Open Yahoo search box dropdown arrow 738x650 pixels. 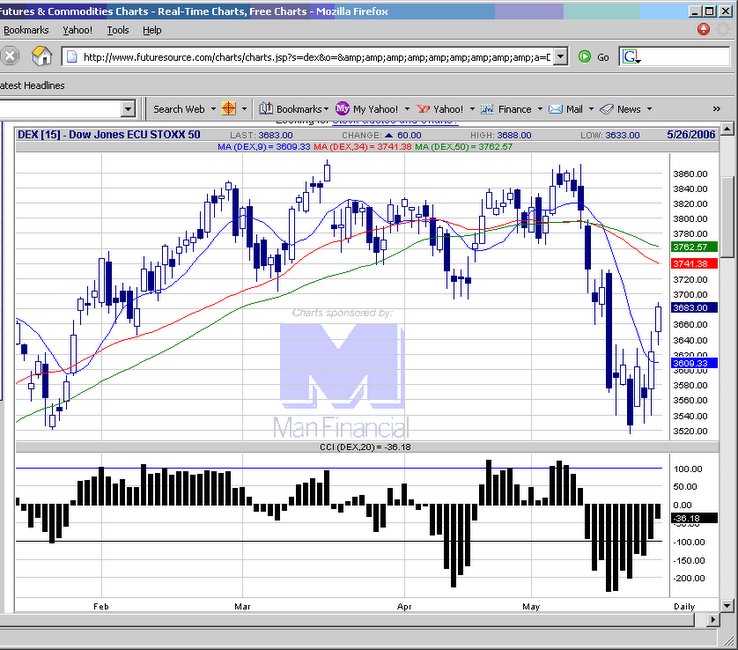128,109
